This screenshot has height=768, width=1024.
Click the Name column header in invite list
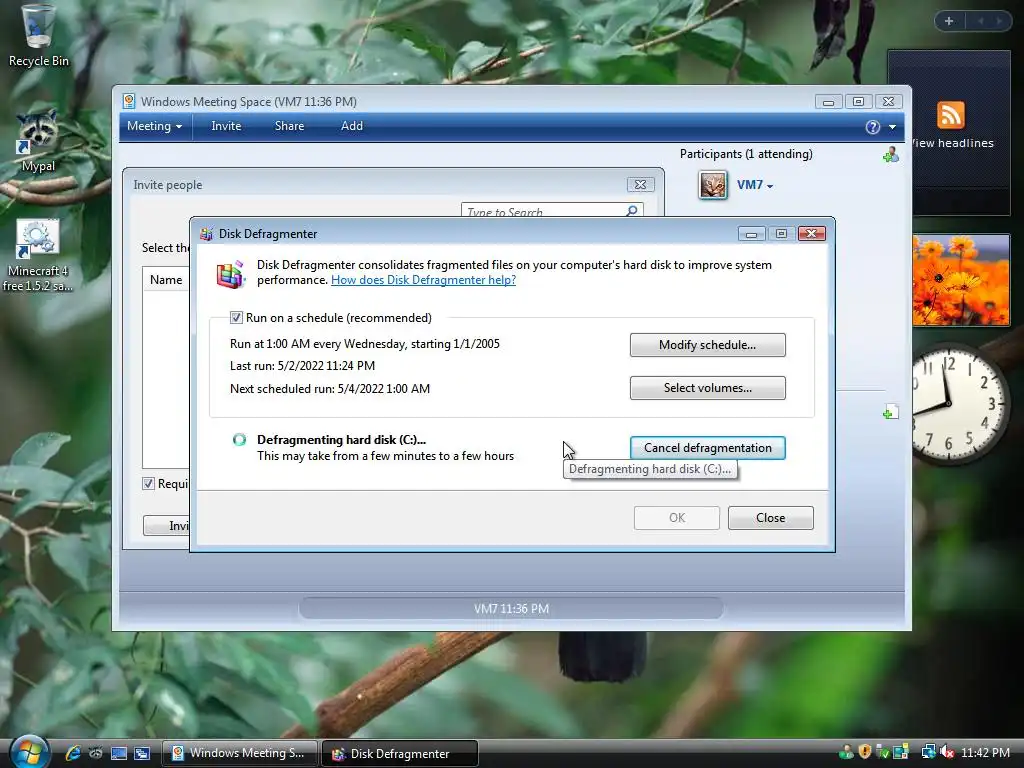166,280
